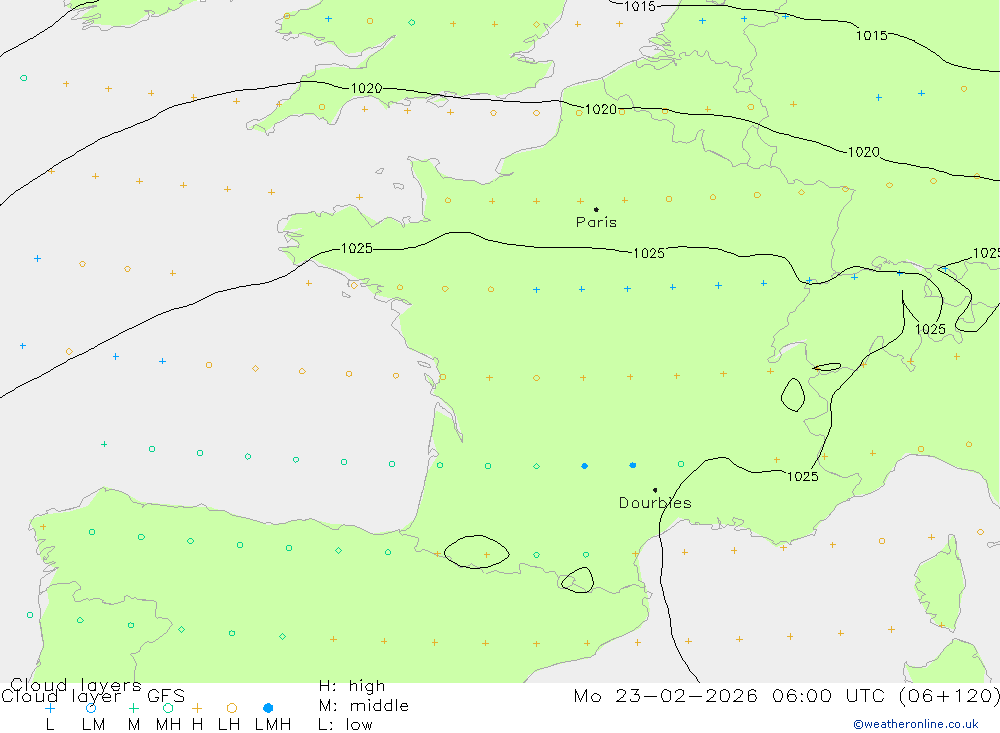1000x733 pixels.
Task: Click the orange plus H legend symbol
Action: [197, 708]
